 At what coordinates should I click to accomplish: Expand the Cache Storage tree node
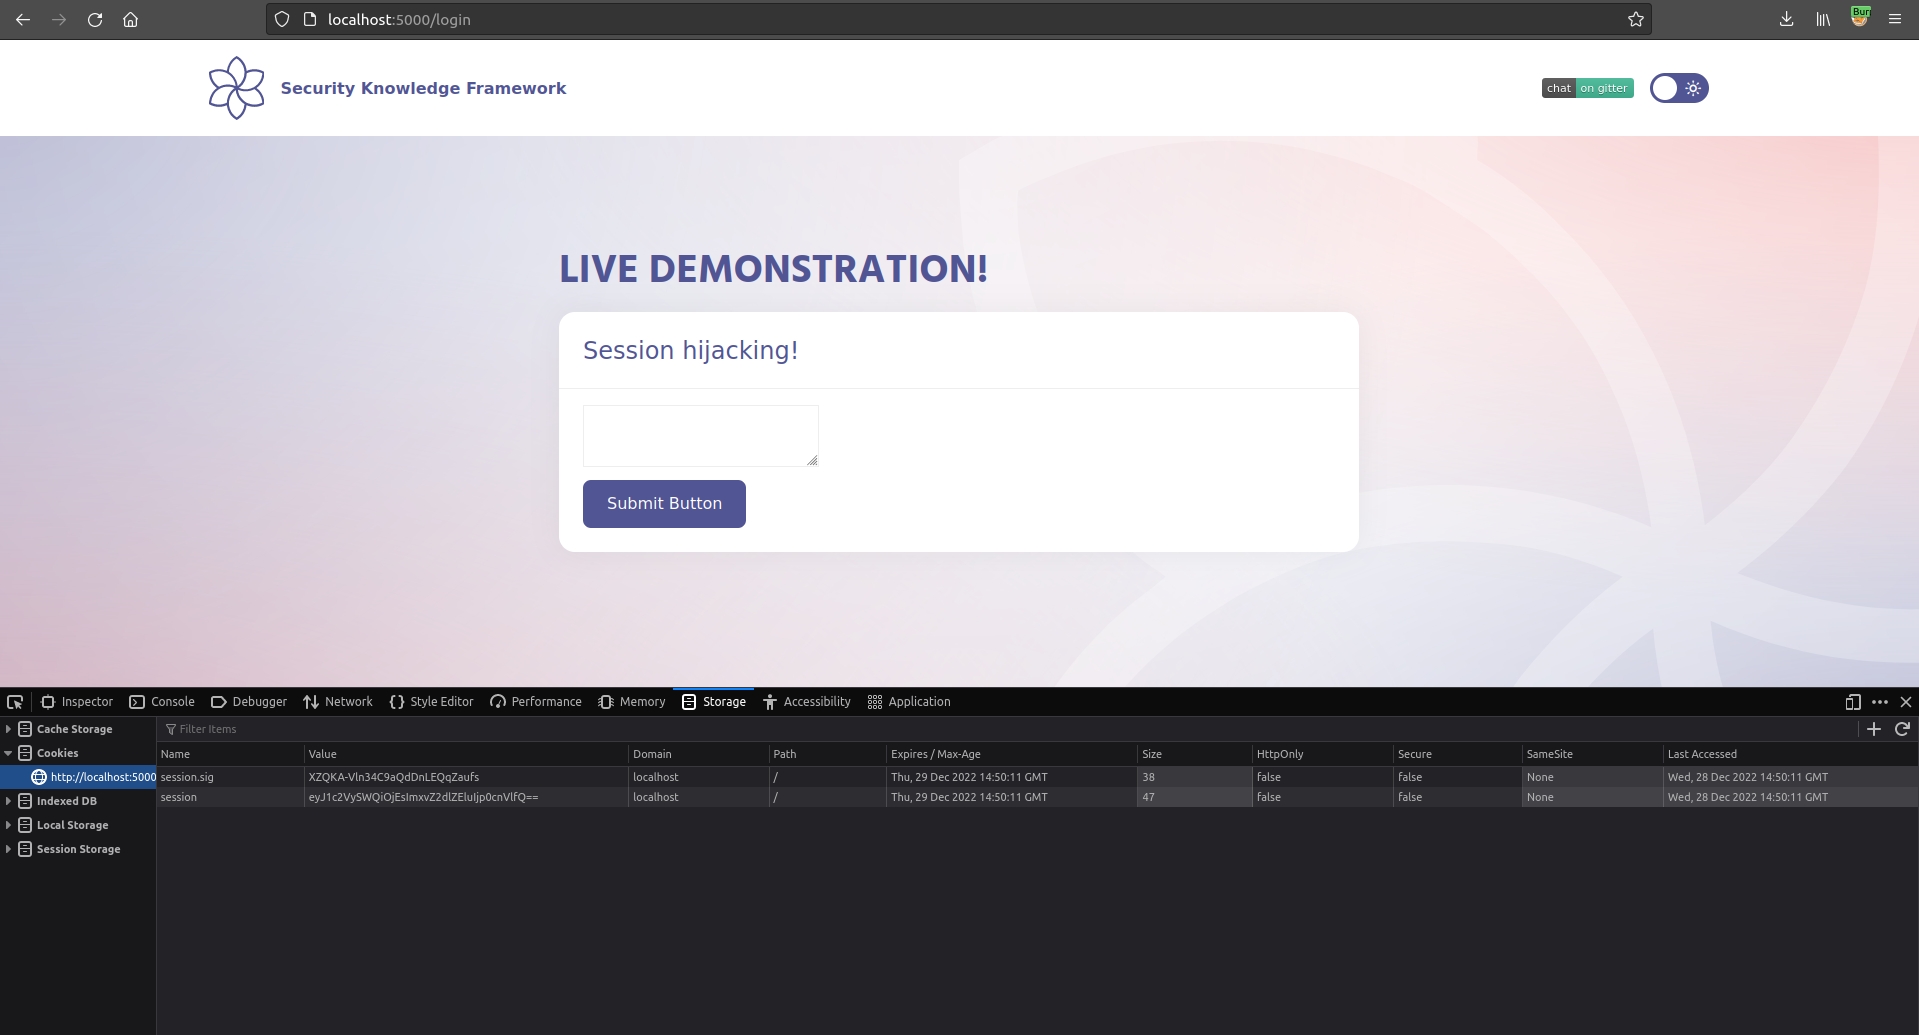click(9, 729)
